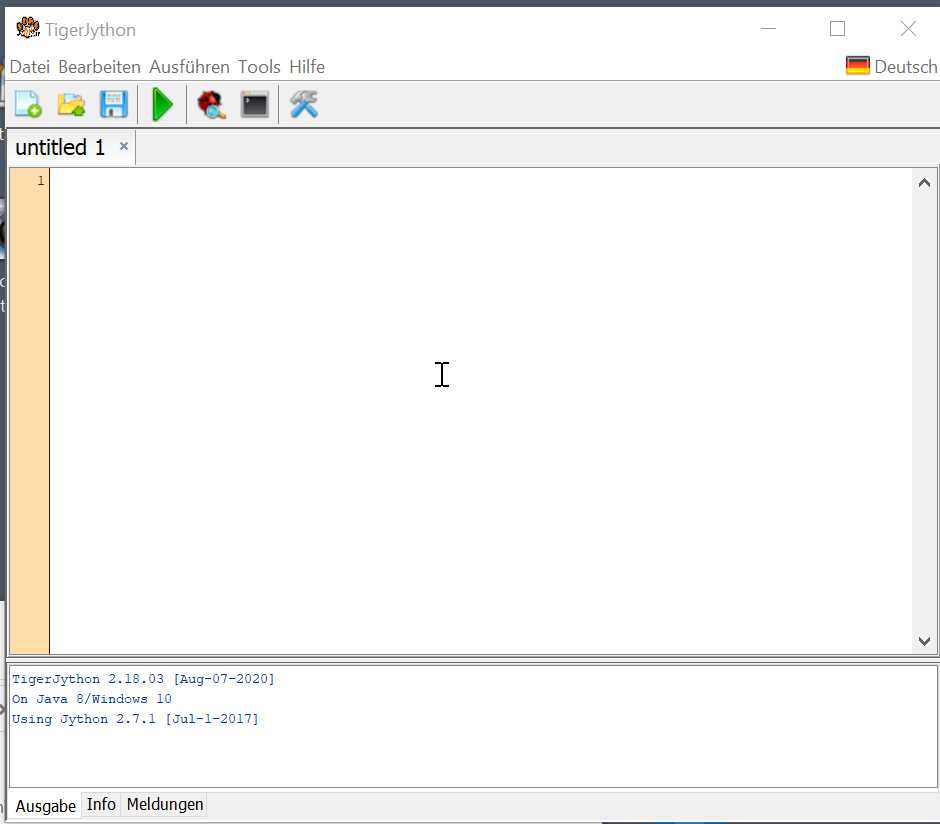This screenshot has height=824, width=940.
Task: Click the editor scrollbar up arrow
Action: point(924,182)
